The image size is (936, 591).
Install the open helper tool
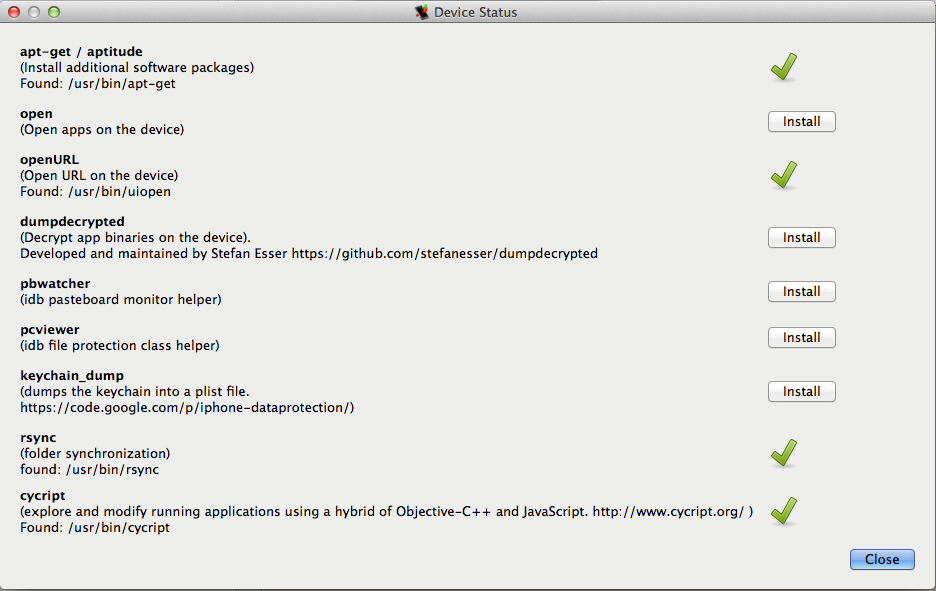click(801, 122)
